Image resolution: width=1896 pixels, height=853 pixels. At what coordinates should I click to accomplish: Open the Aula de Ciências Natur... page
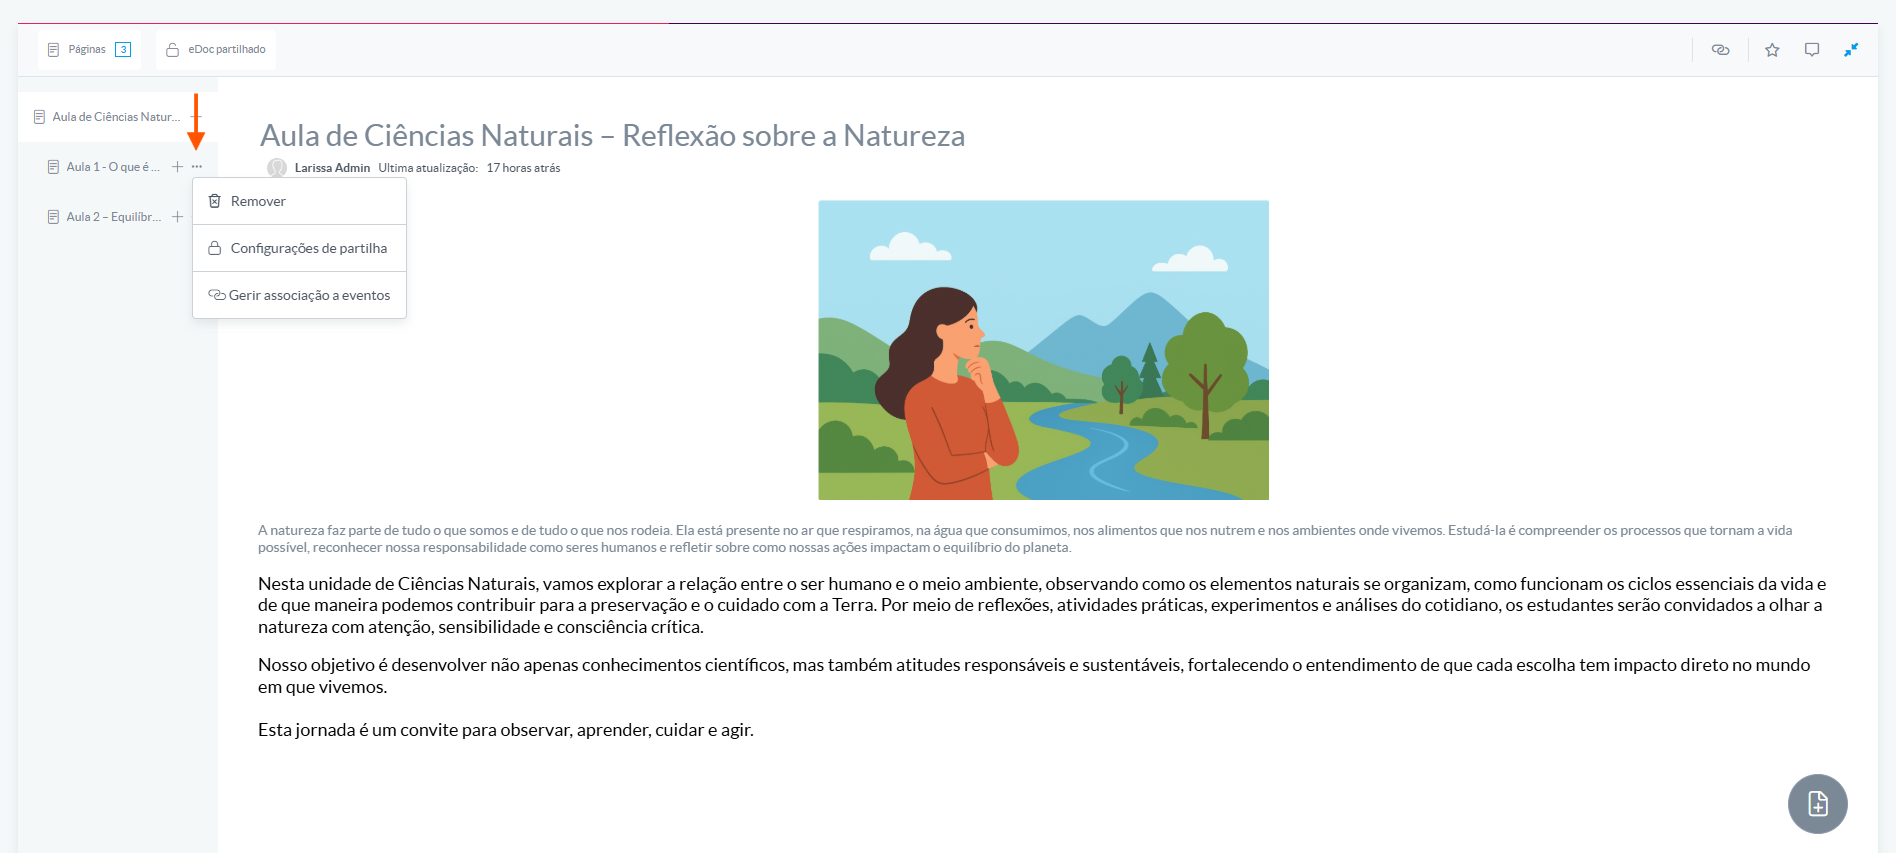(x=116, y=117)
